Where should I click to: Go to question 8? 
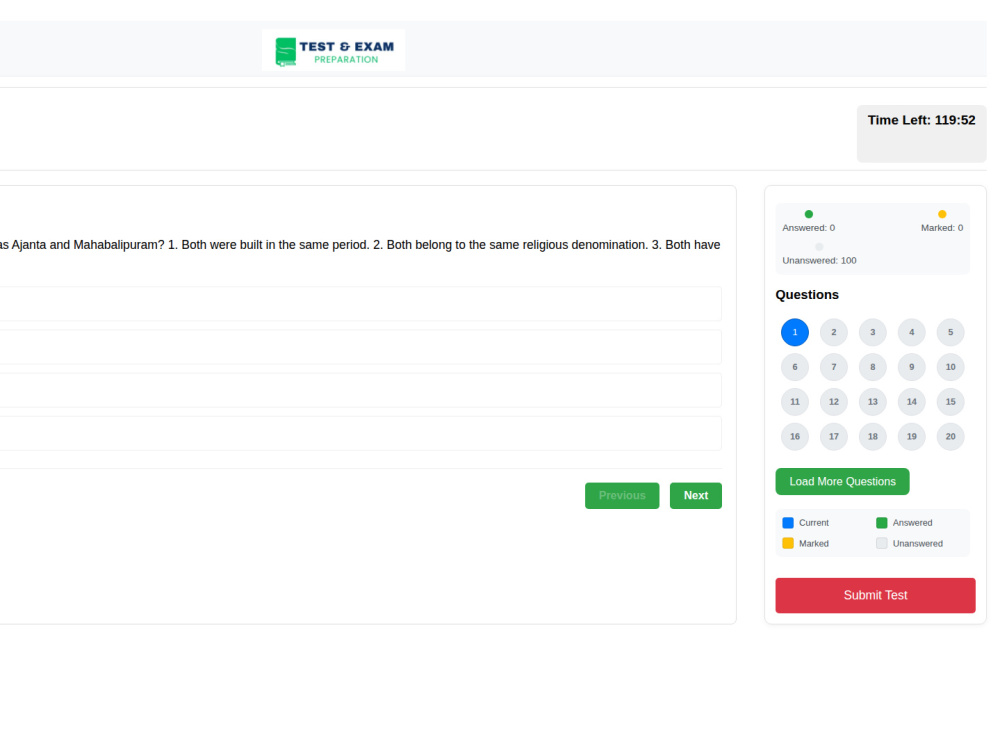(872, 367)
